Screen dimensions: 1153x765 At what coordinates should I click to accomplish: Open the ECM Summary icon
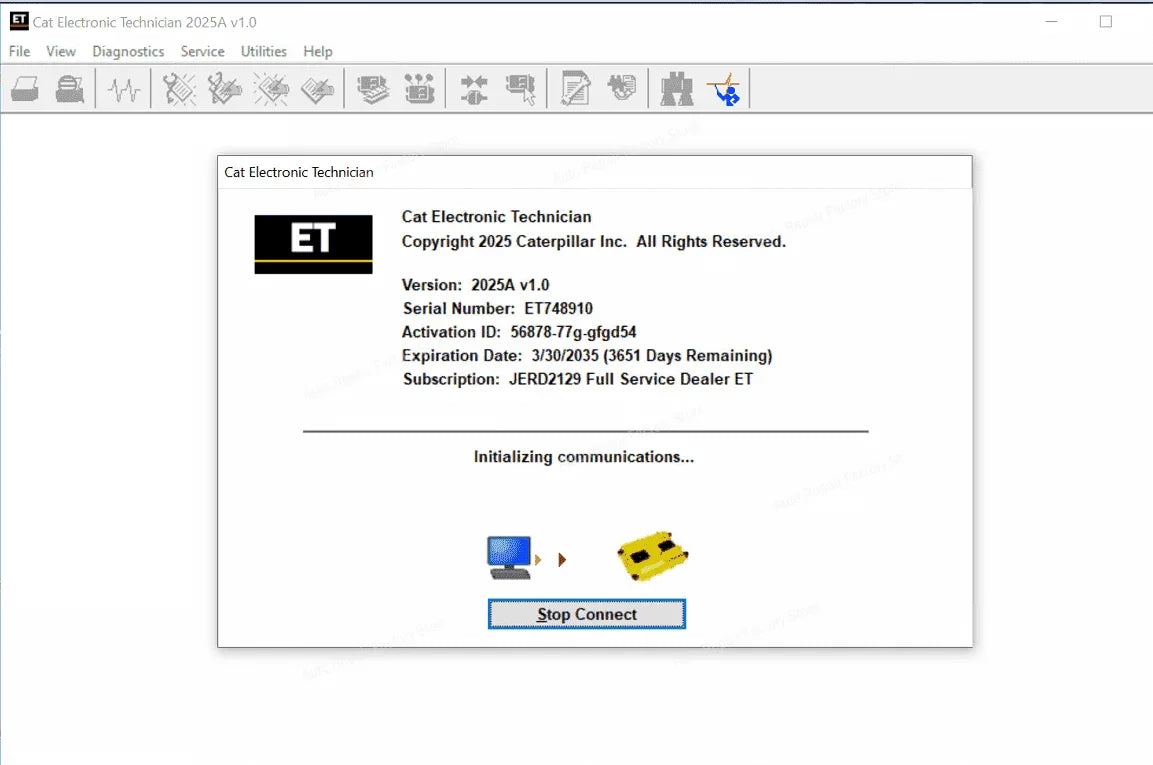[x=372, y=88]
